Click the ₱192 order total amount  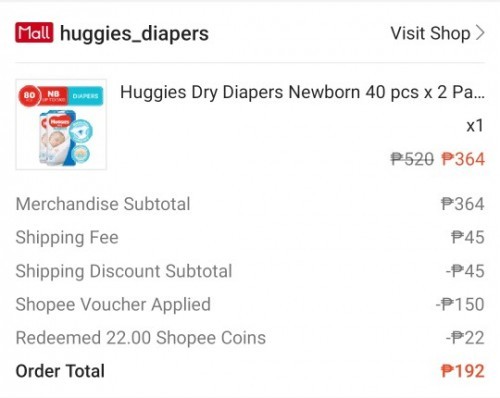click(x=463, y=371)
